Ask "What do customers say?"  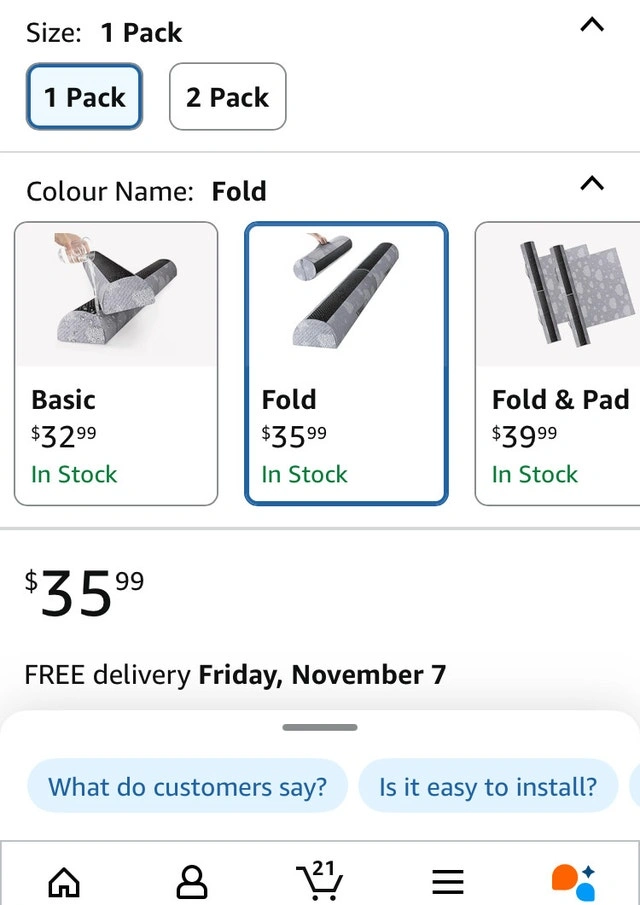[187, 787]
